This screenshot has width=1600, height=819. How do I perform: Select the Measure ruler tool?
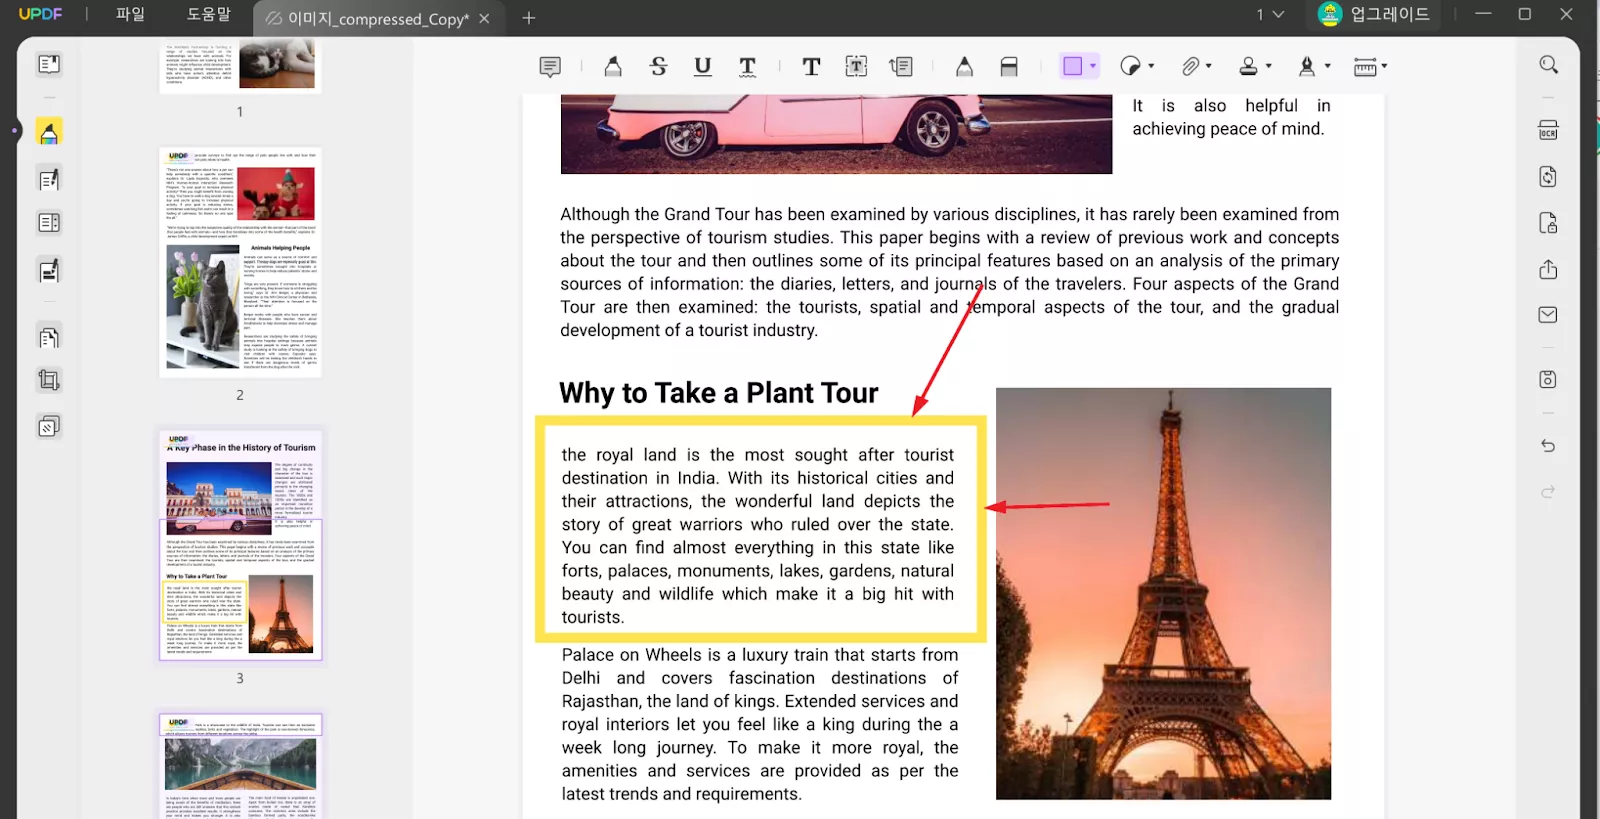[1365, 67]
